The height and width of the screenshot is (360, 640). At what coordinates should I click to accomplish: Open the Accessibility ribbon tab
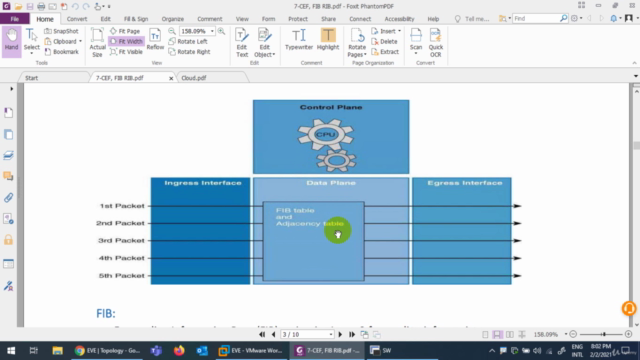pos(399,19)
